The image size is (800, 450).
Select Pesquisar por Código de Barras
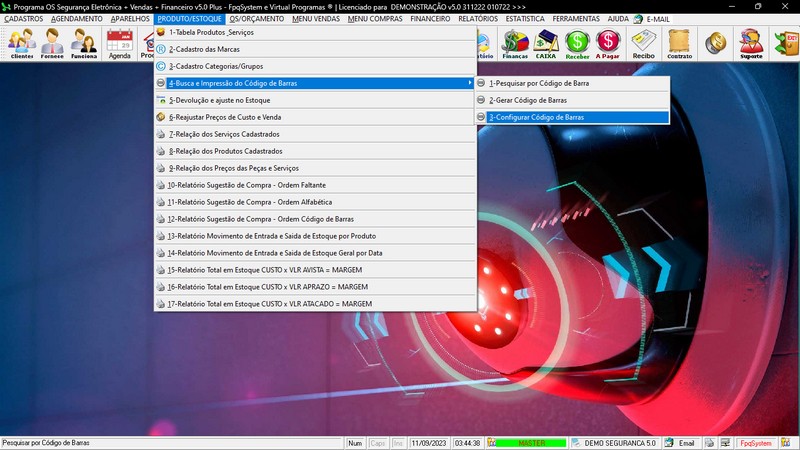coord(539,83)
